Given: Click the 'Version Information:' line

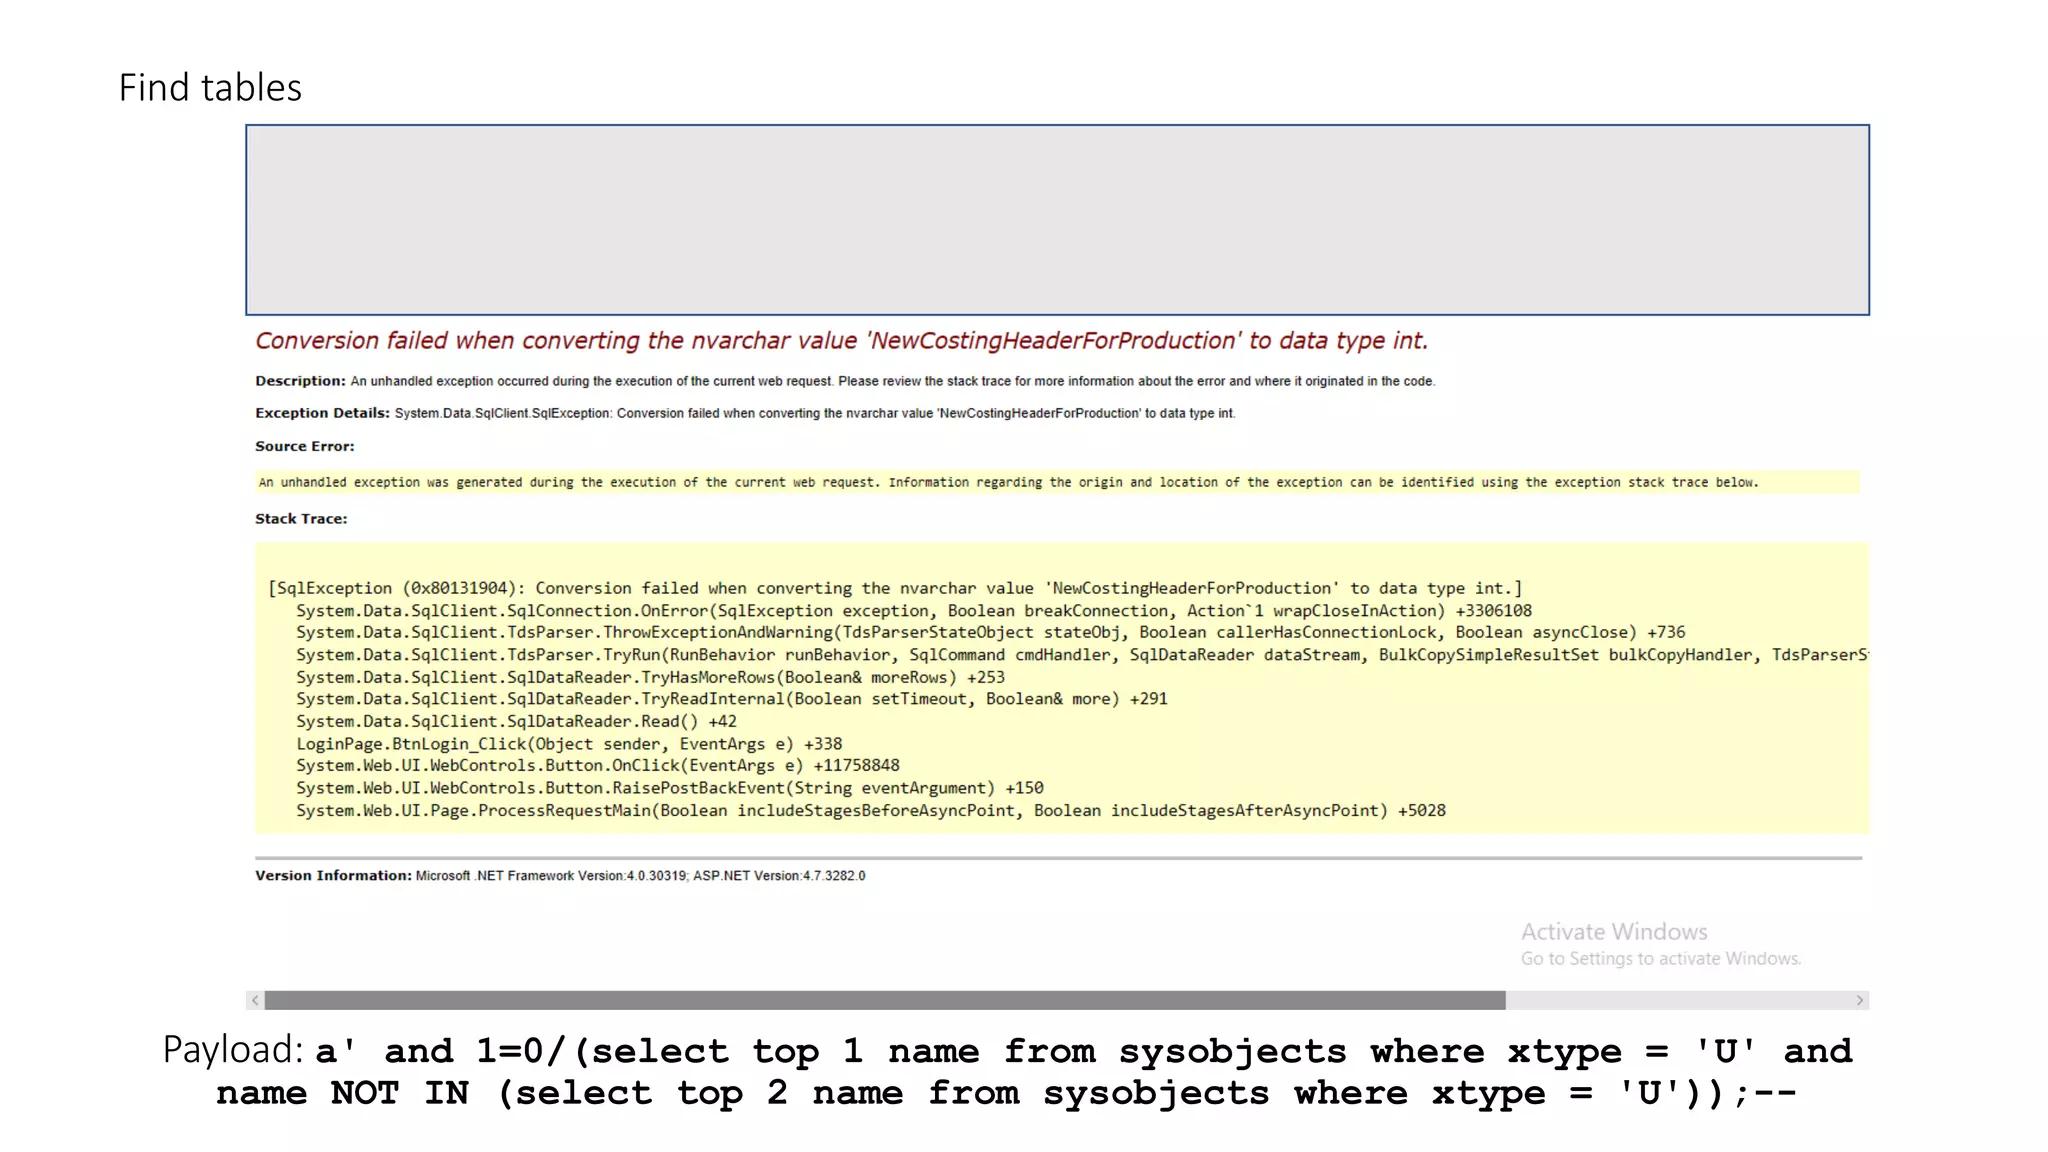Looking at the screenshot, I should 560,876.
